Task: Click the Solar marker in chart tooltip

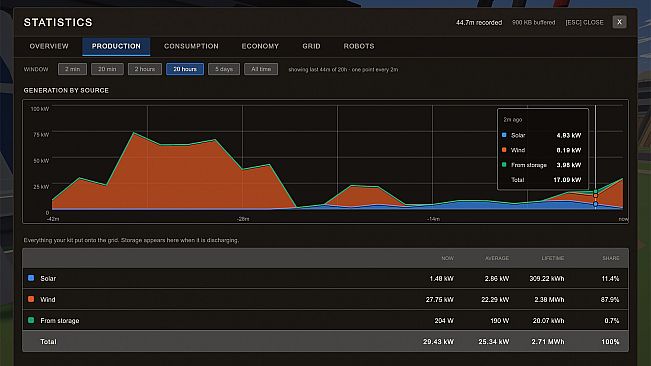Action: pyautogui.click(x=504, y=135)
